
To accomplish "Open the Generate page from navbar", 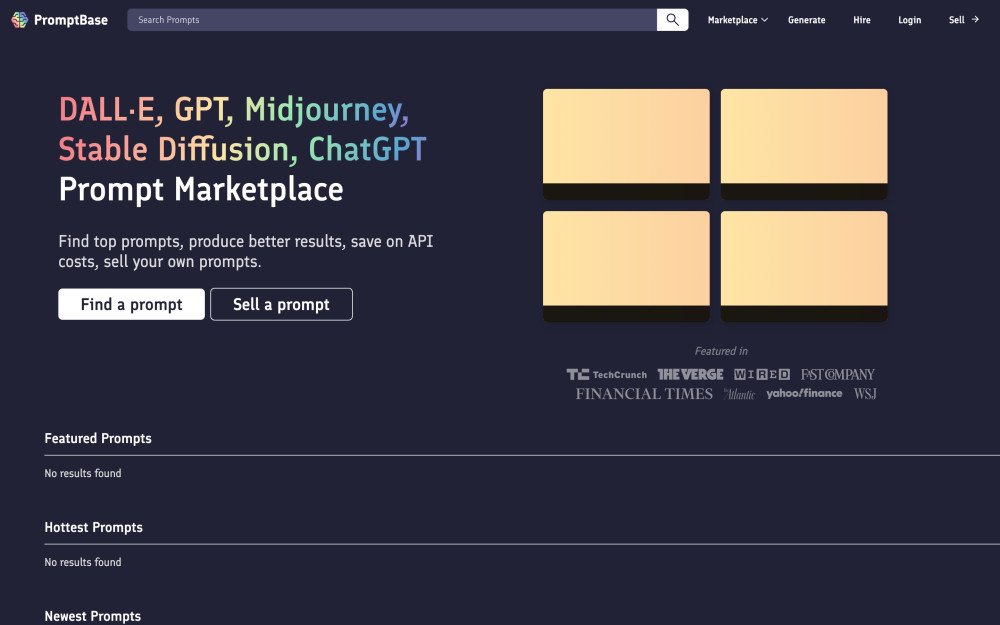I will tap(806, 20).
